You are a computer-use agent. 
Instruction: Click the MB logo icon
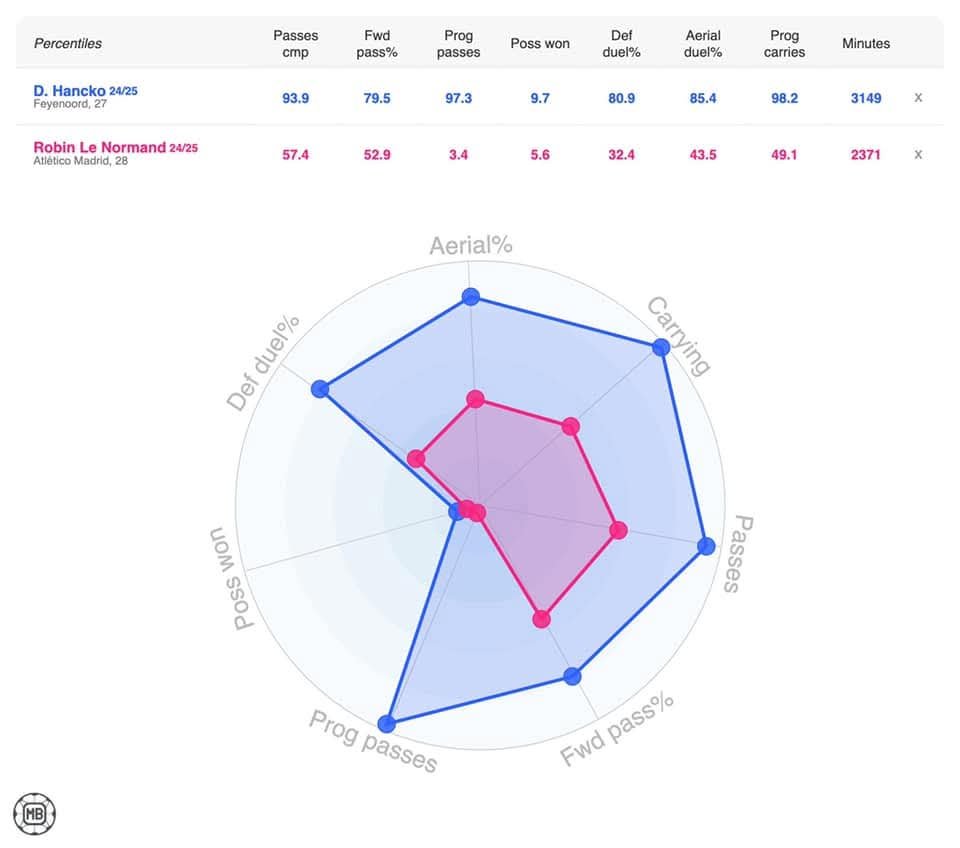pos(34,813)
